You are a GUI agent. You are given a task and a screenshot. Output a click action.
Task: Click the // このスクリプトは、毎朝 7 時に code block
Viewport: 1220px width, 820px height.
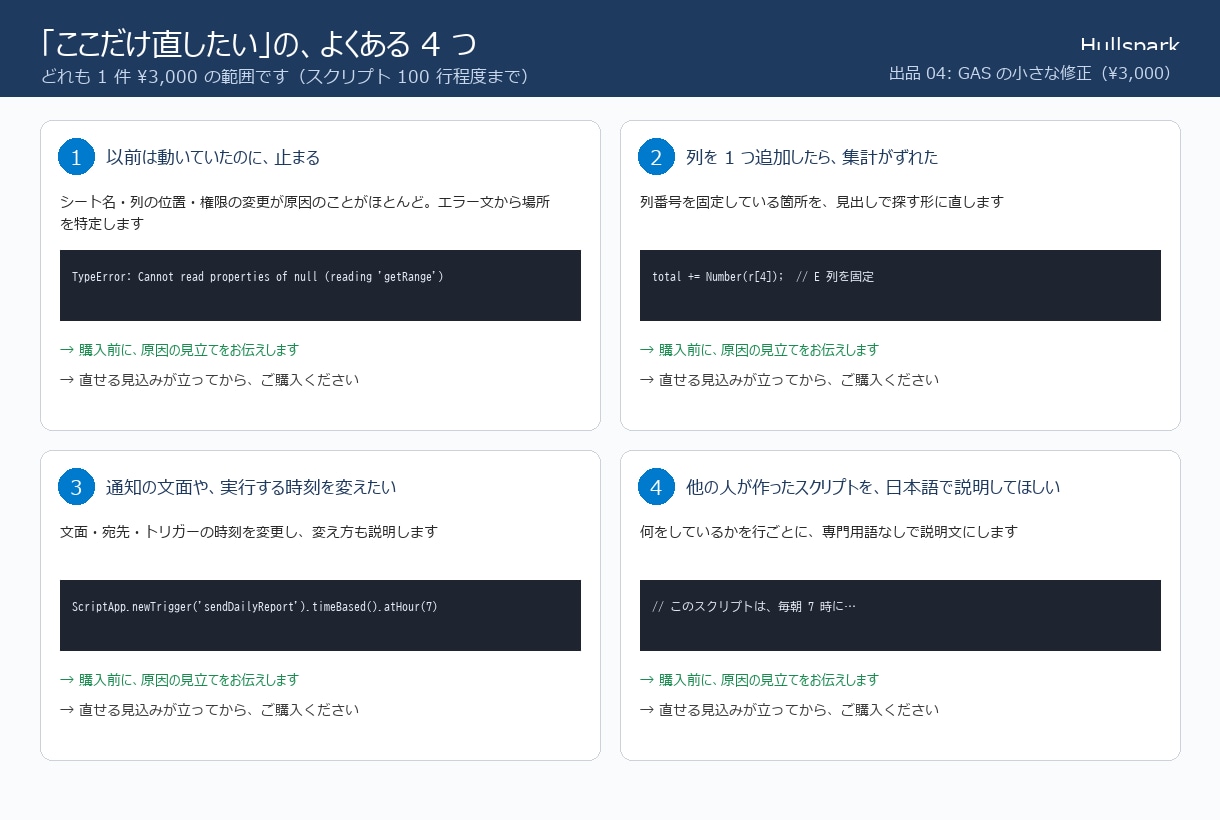click(900, 615)
